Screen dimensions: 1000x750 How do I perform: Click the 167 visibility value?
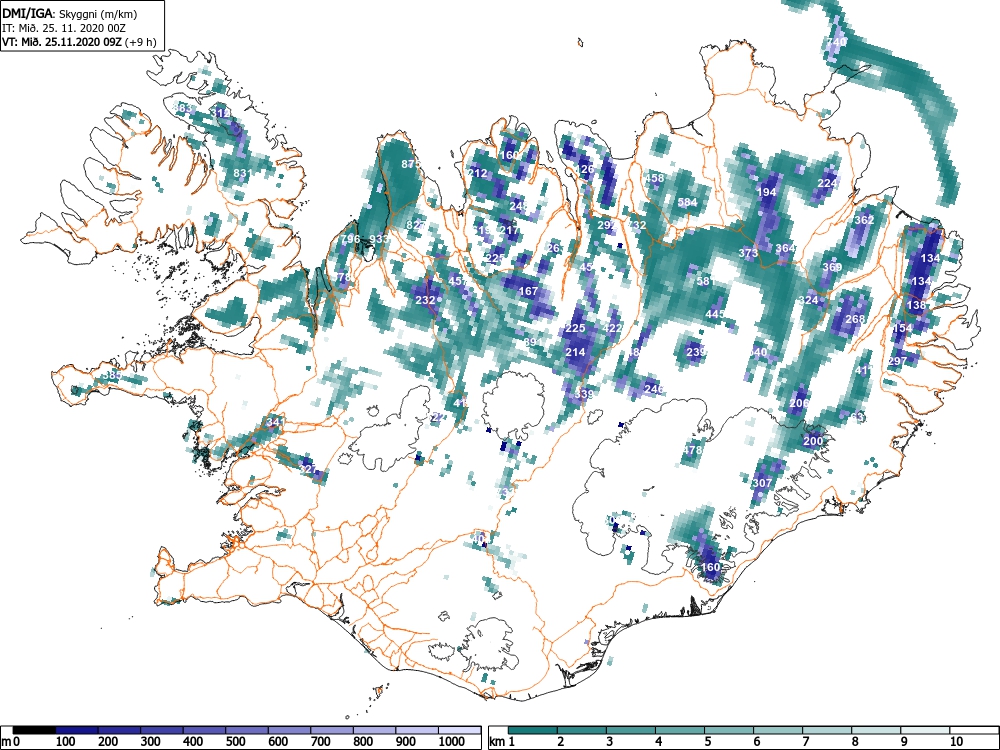click(x=529, y=291)
